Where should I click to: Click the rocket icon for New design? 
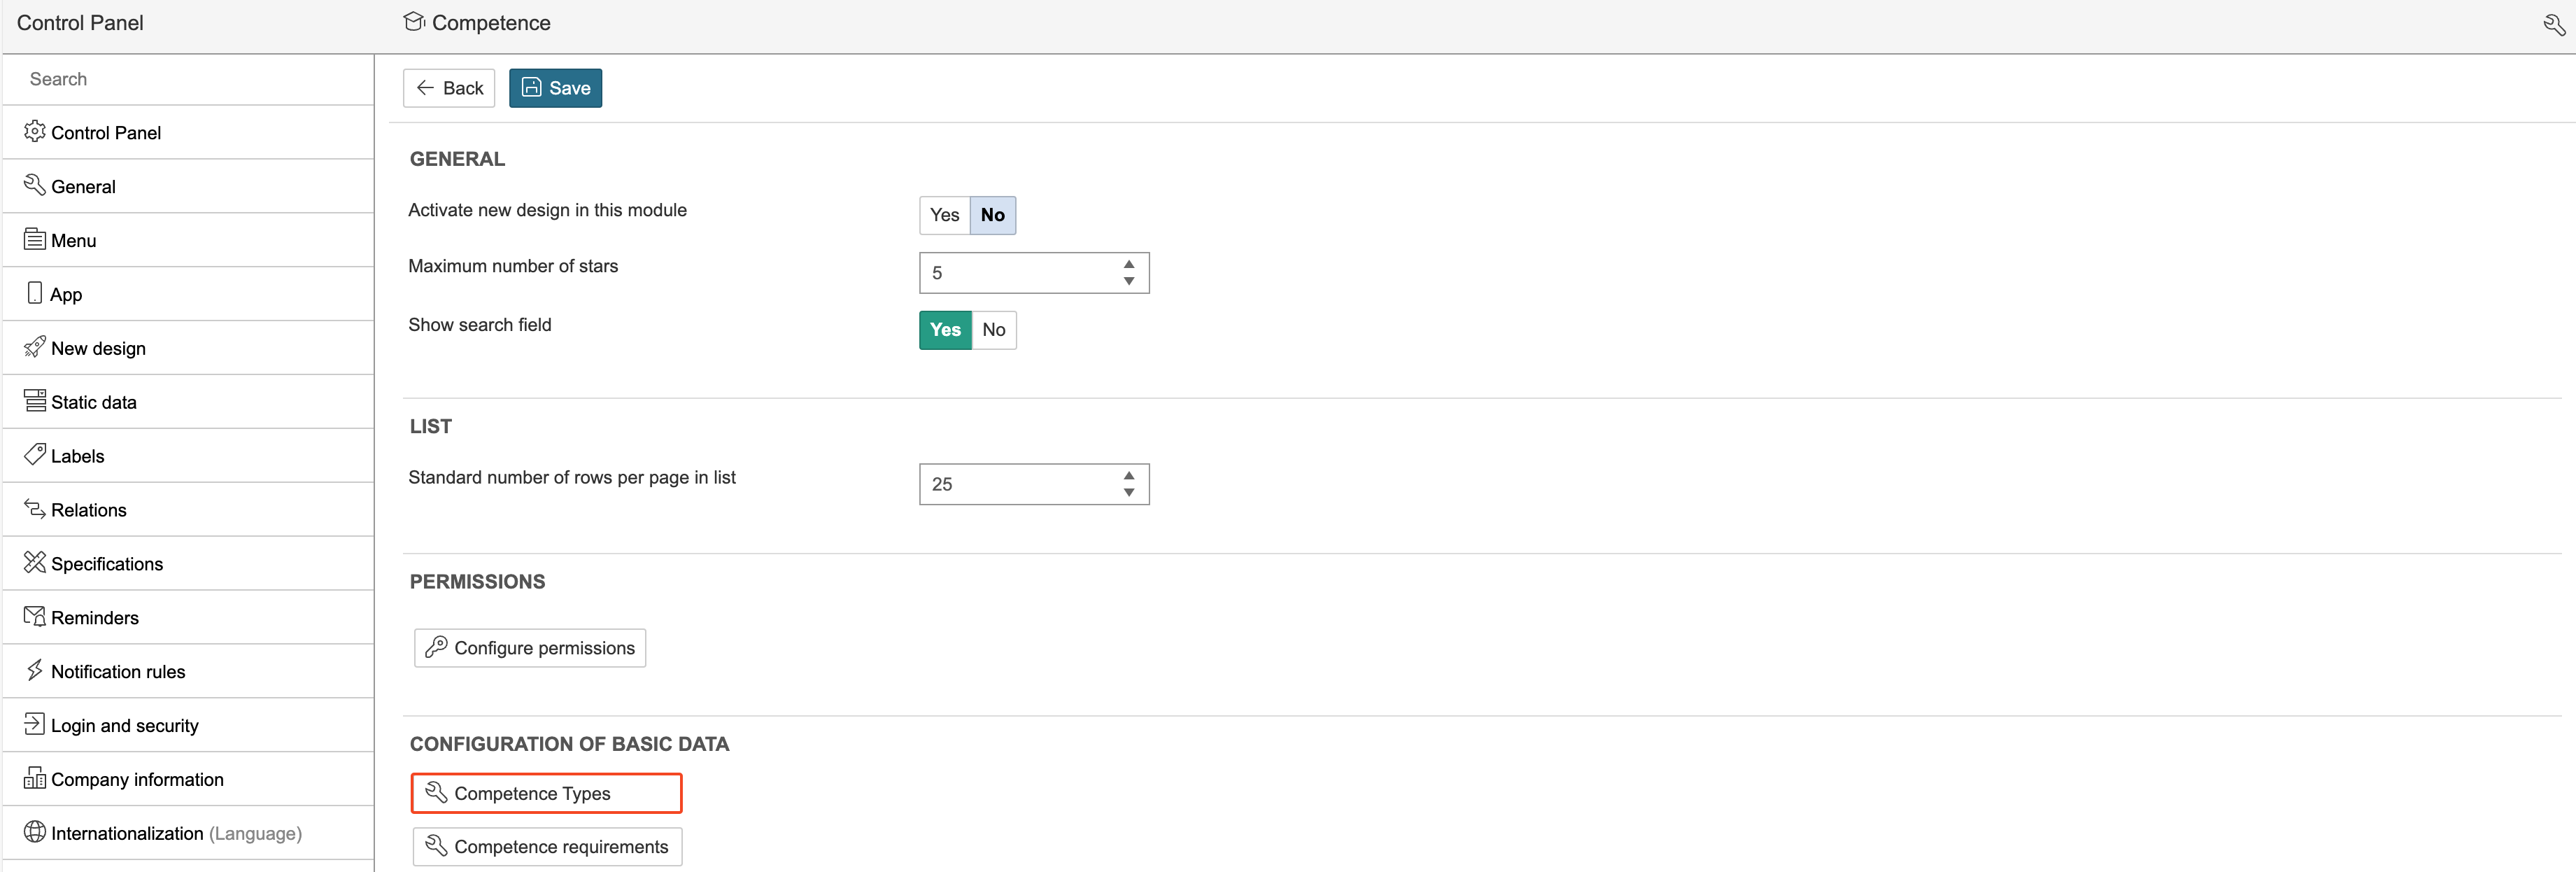point(35,347)
